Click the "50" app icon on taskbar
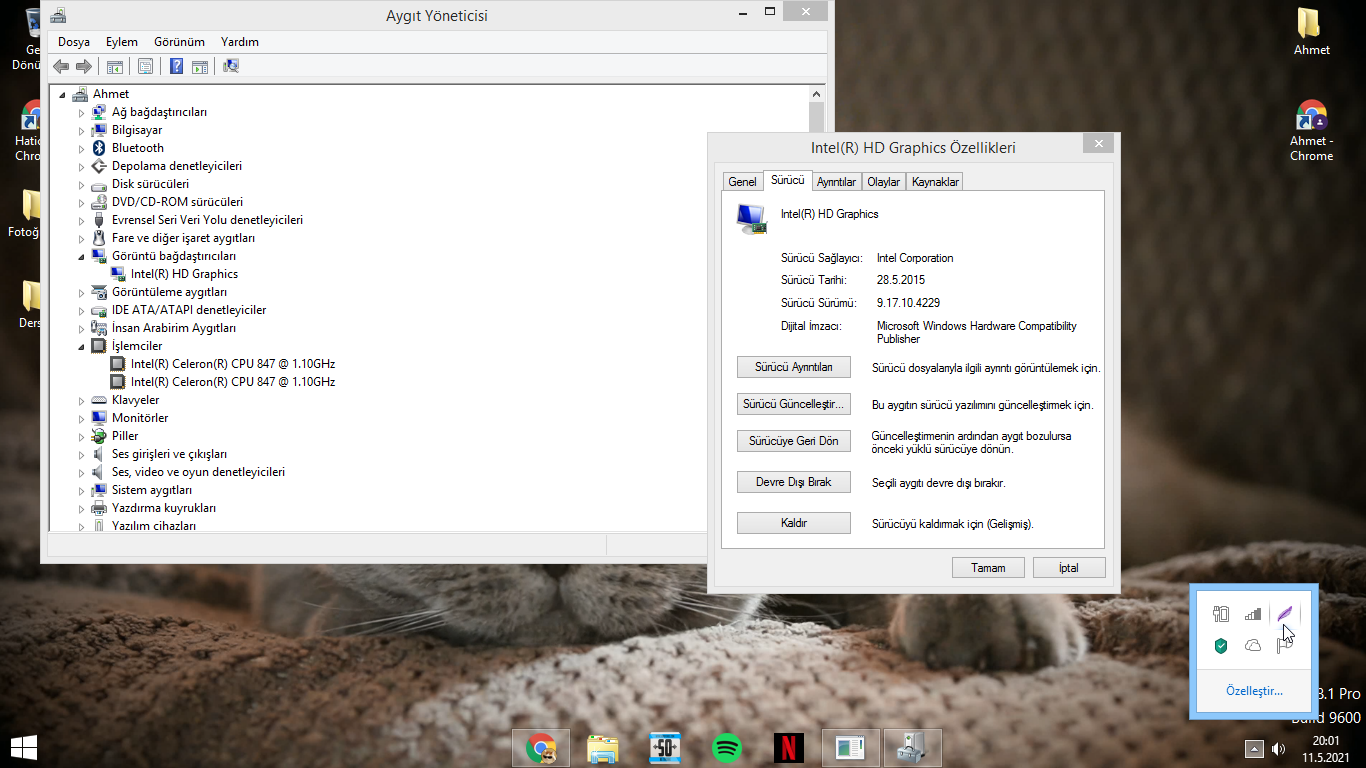Screen dimensions: 1366x768 point(665,747)
